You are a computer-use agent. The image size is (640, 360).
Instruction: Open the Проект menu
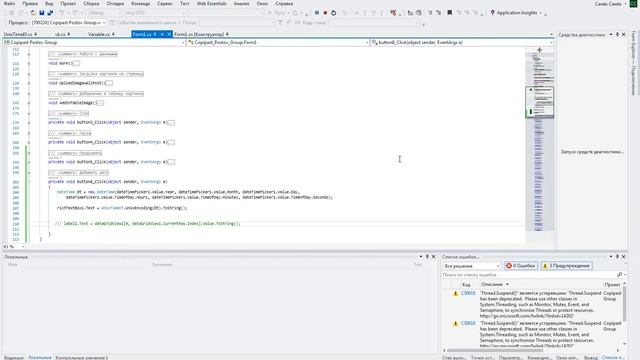click(x=68, y=3)
